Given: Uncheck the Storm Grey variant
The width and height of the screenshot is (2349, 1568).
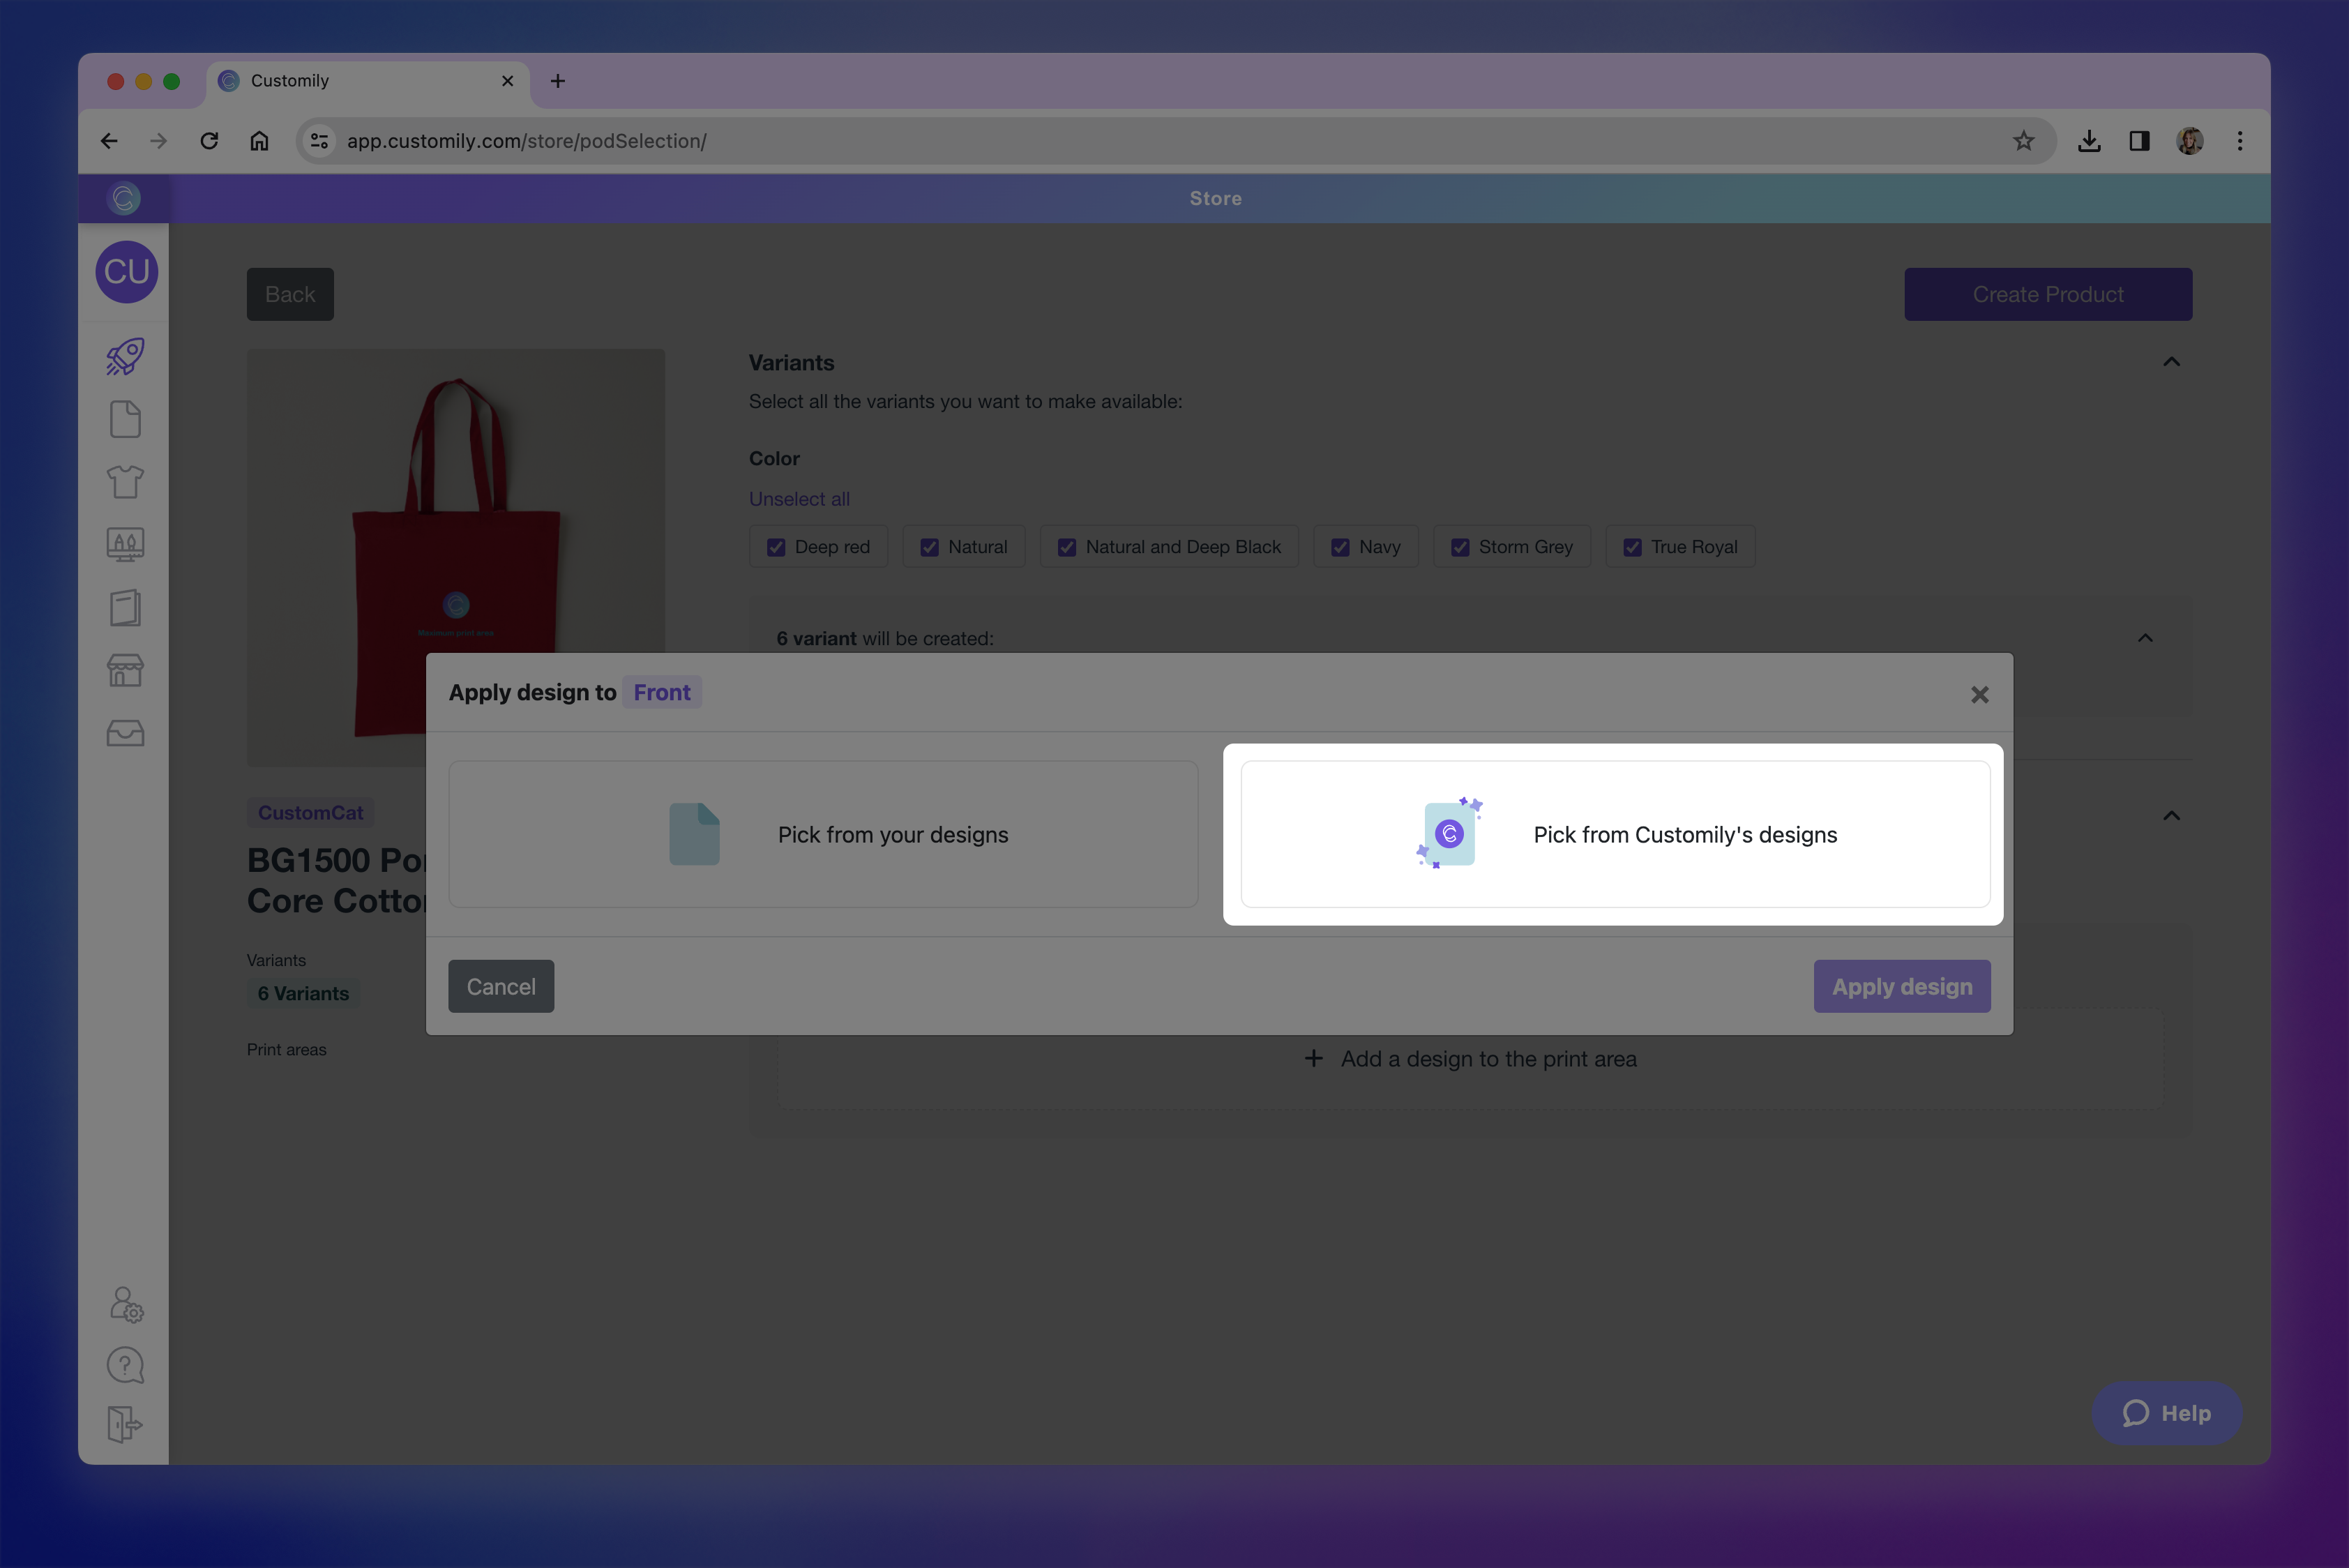Looking at the screenshot, I should [x=1460, y=547].
